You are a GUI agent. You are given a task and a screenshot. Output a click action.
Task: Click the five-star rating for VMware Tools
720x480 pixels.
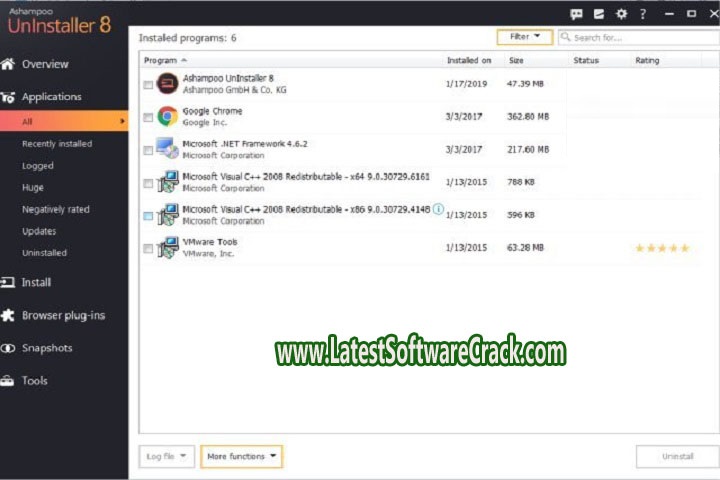tap(662, 248)
